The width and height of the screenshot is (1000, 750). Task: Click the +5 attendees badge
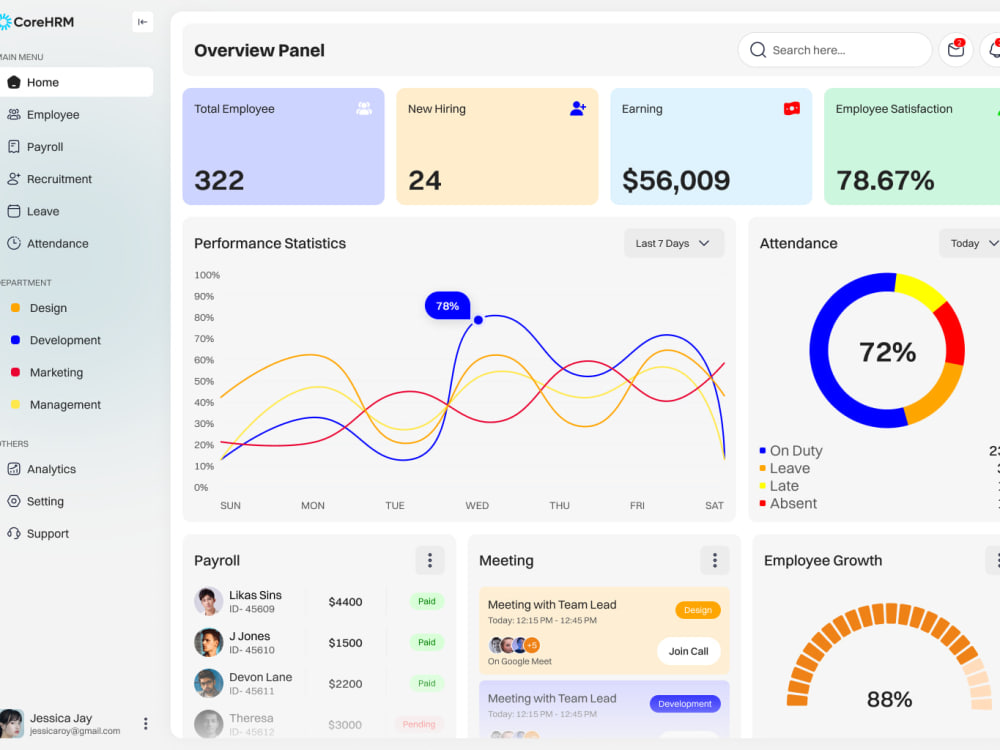tap(532, 645)
